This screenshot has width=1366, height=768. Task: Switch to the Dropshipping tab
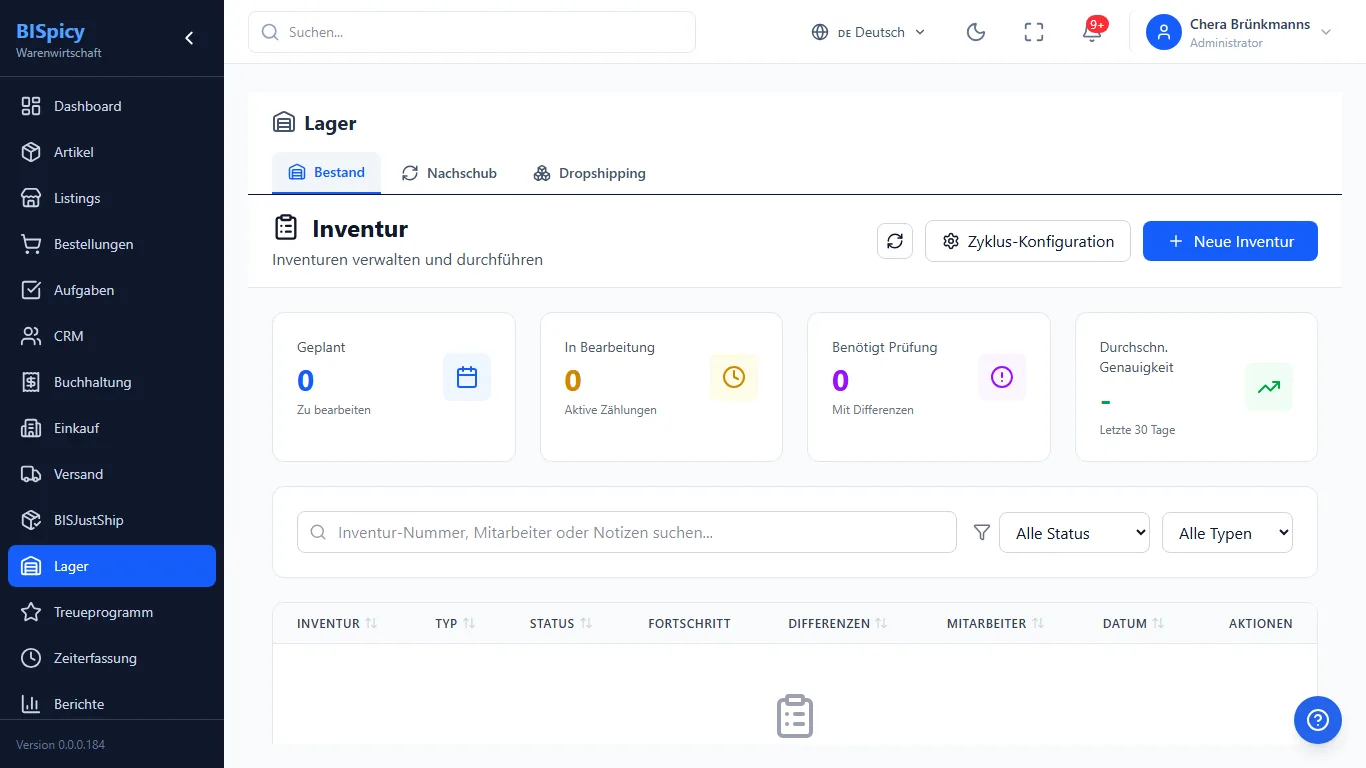pos(589,173)
